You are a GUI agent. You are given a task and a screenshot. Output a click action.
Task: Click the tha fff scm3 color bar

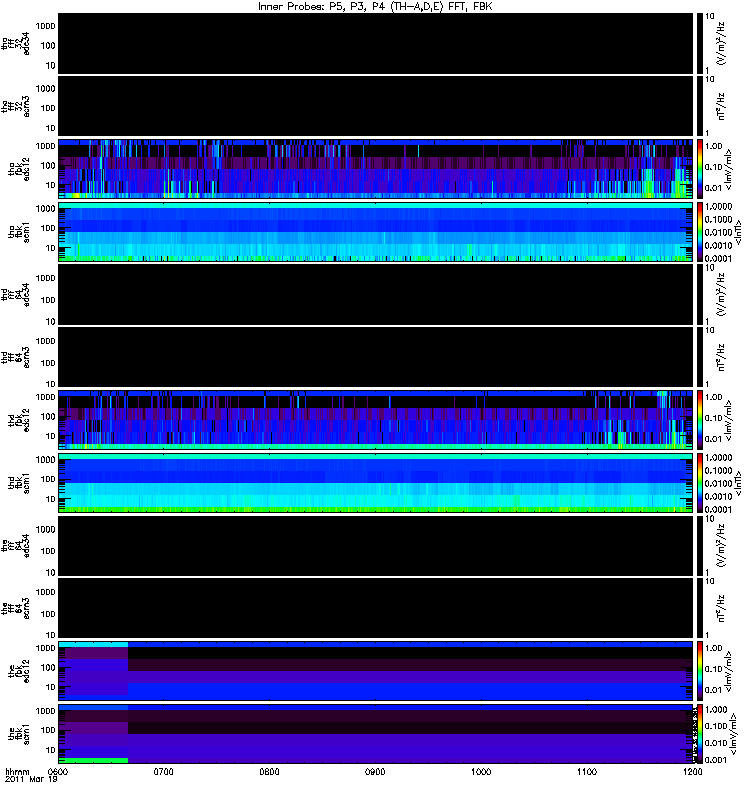tap(700, 107)
